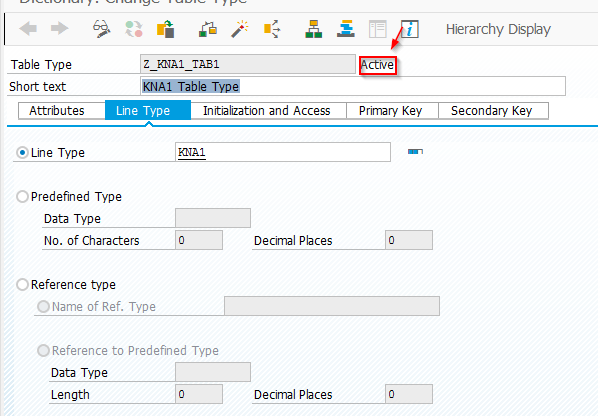This screenshot has width=598, height=416.
Task: Click the Short text input field
Action: tap(353, 87)
